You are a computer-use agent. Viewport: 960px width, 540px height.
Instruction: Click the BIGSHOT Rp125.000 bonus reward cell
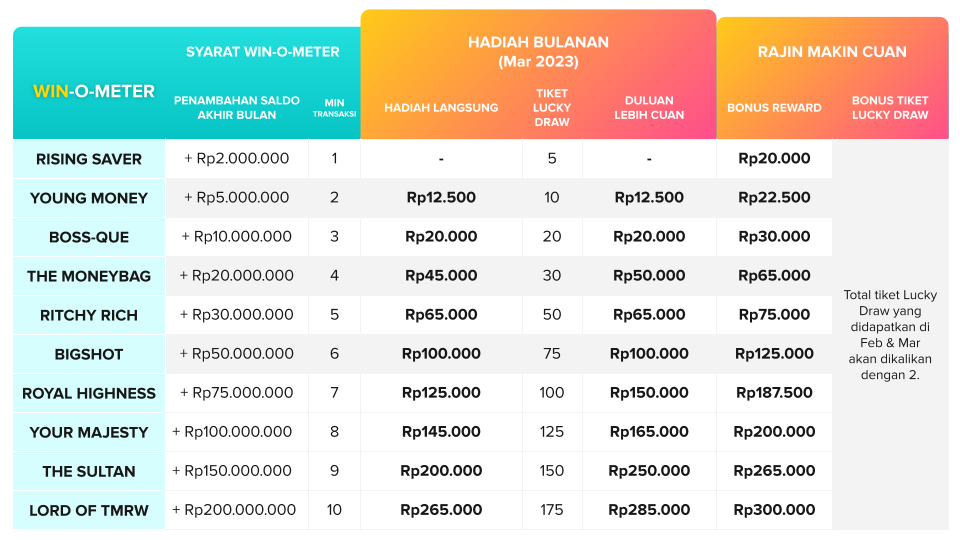774,354
